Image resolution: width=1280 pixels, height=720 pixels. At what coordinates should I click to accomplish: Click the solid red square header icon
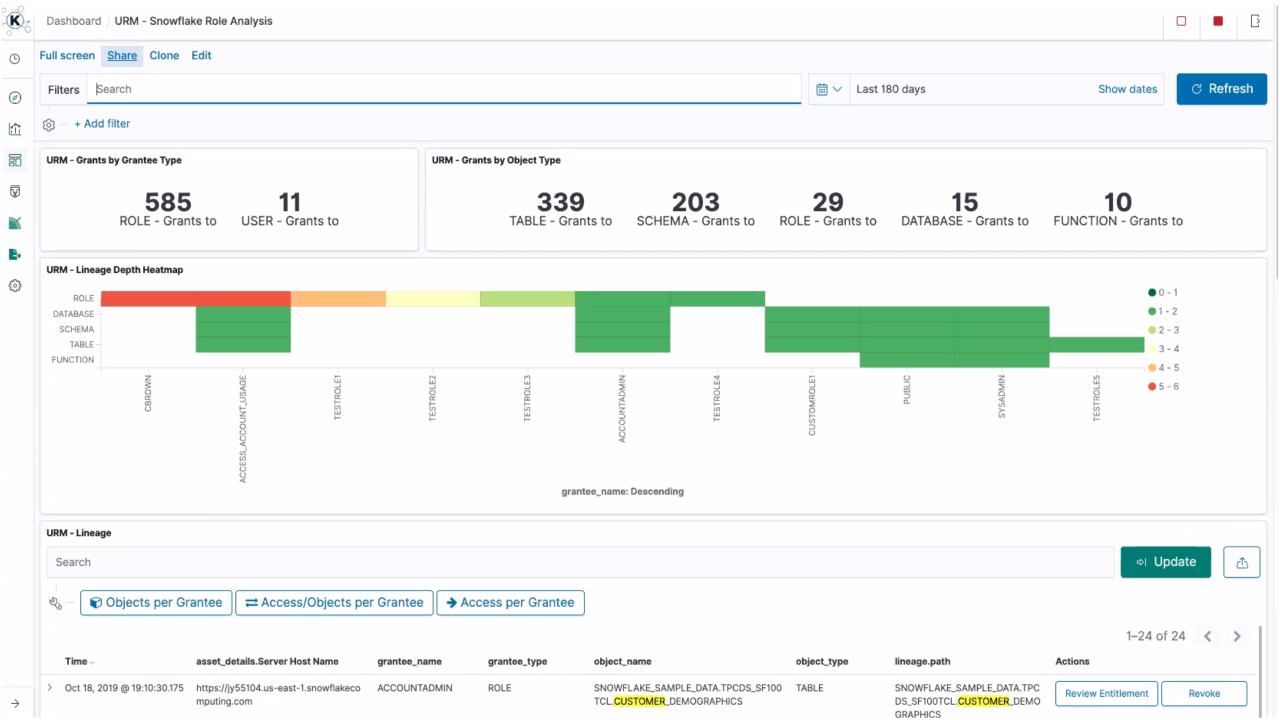1218,21
